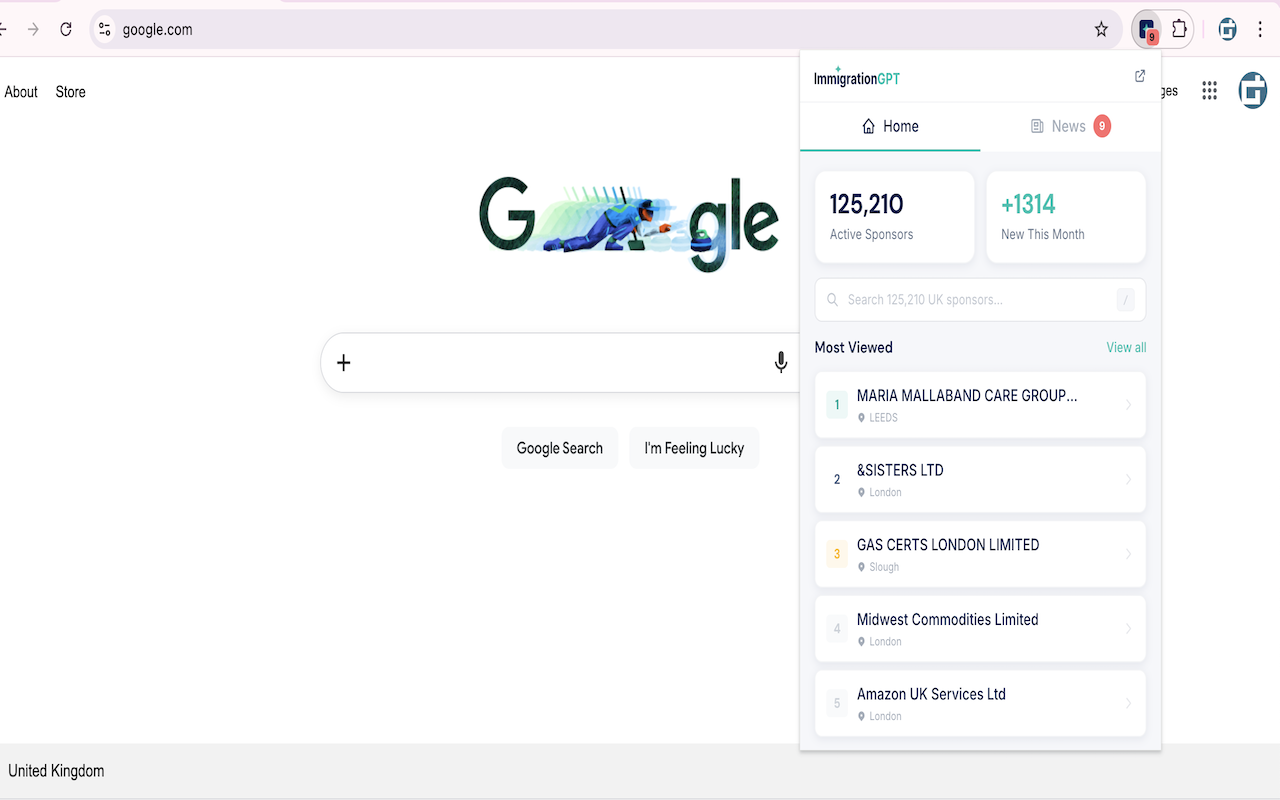The image size is (1280, 800).
Task: Click the Google Search button
Action: pos(560,448)
